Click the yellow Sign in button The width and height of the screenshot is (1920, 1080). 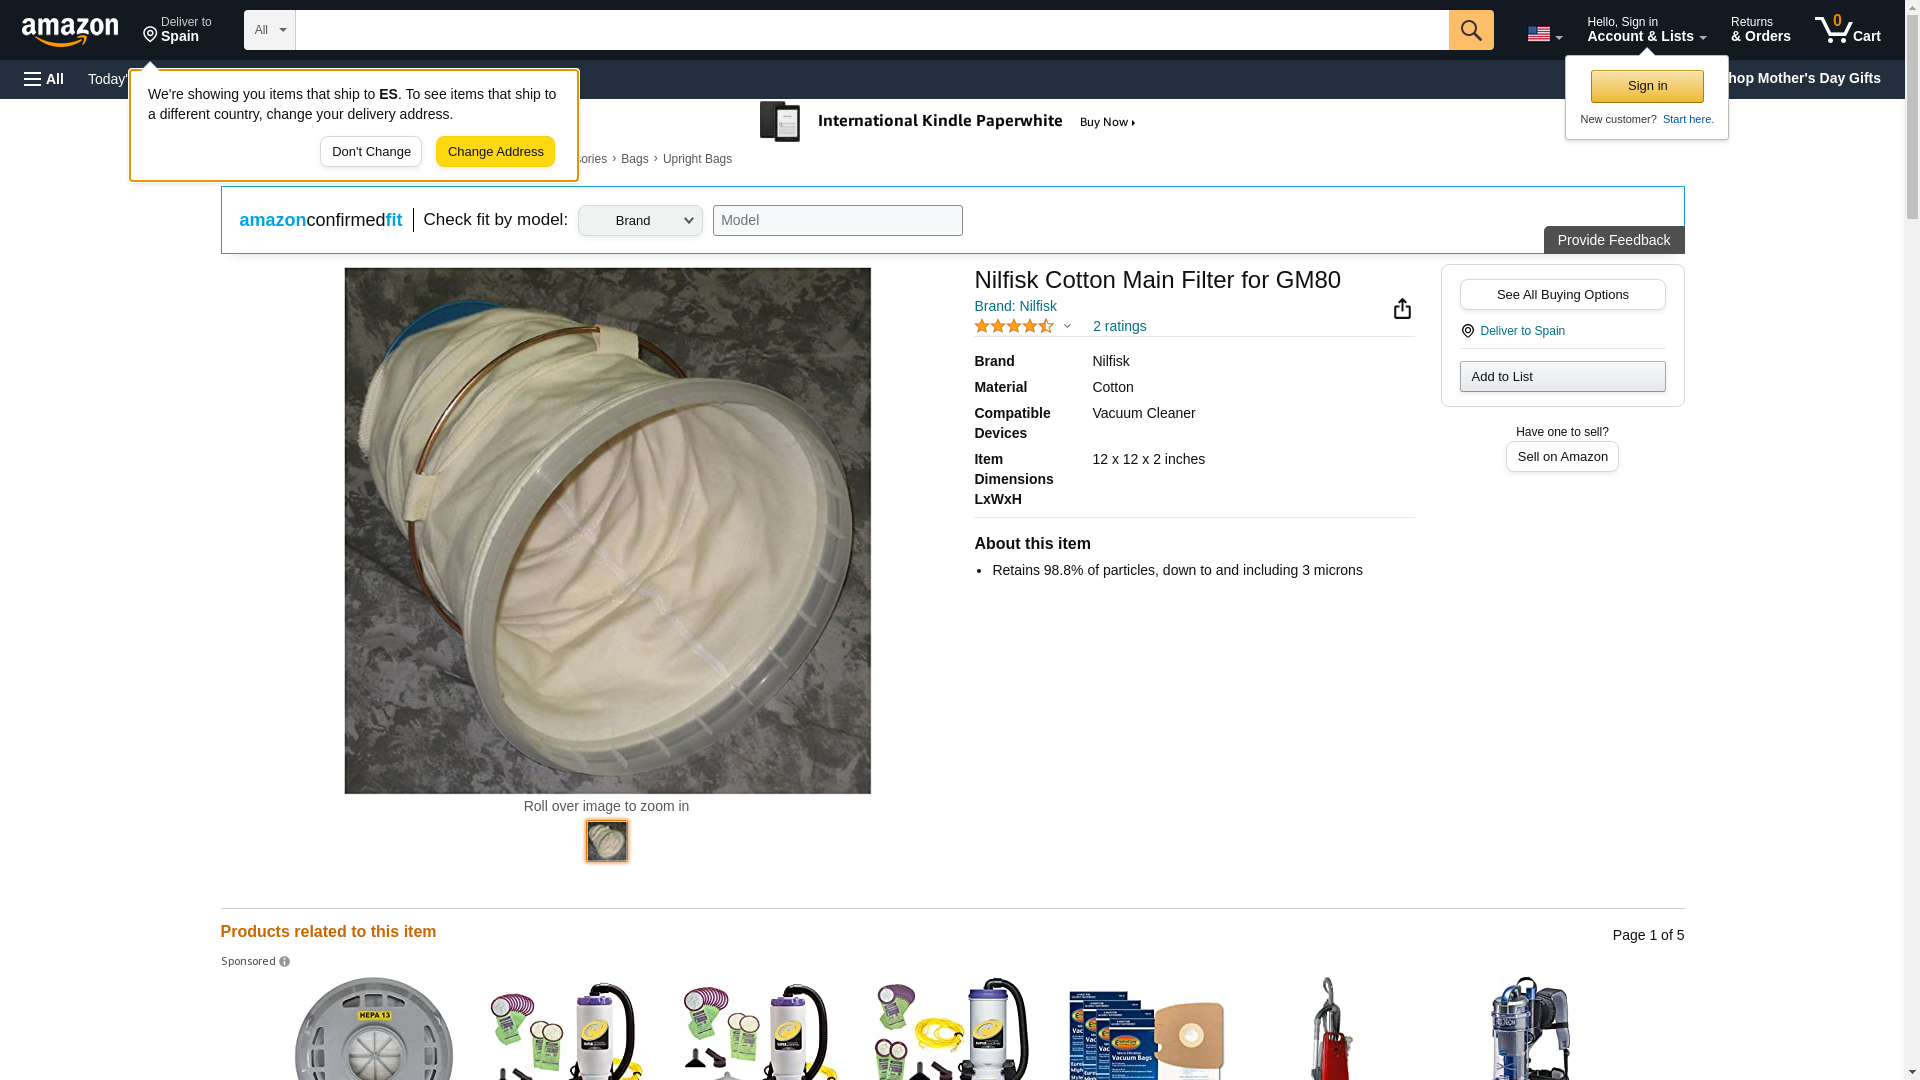[1646, 86]
